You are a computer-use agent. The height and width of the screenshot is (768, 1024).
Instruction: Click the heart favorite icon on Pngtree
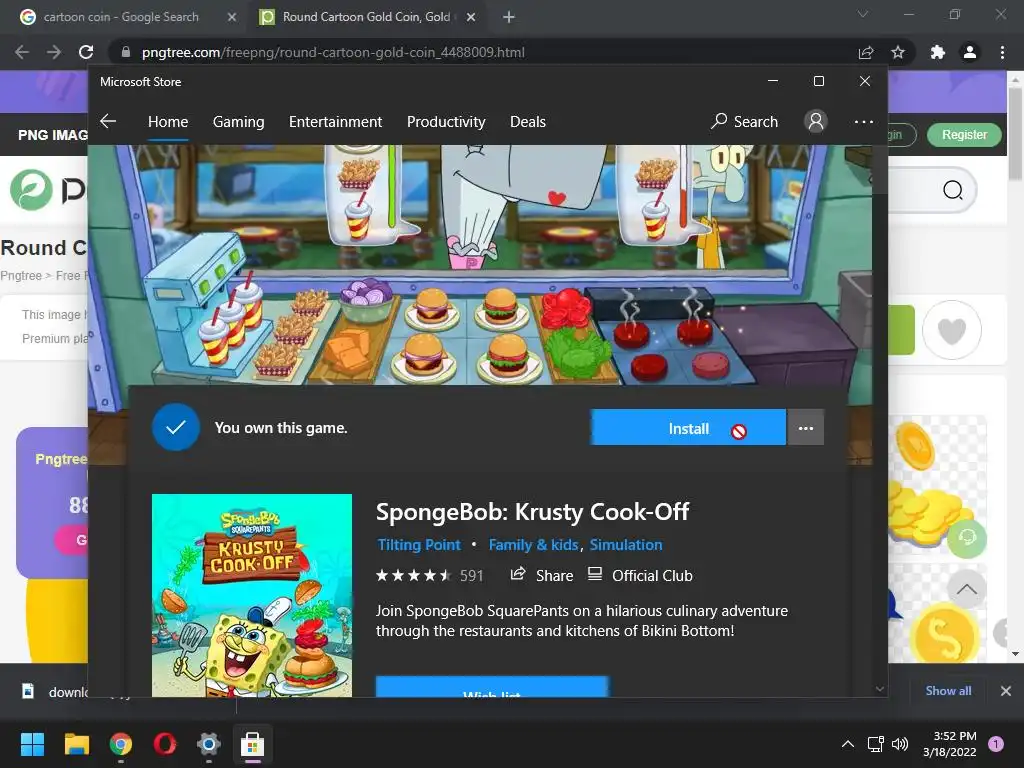tap(952, 330)
